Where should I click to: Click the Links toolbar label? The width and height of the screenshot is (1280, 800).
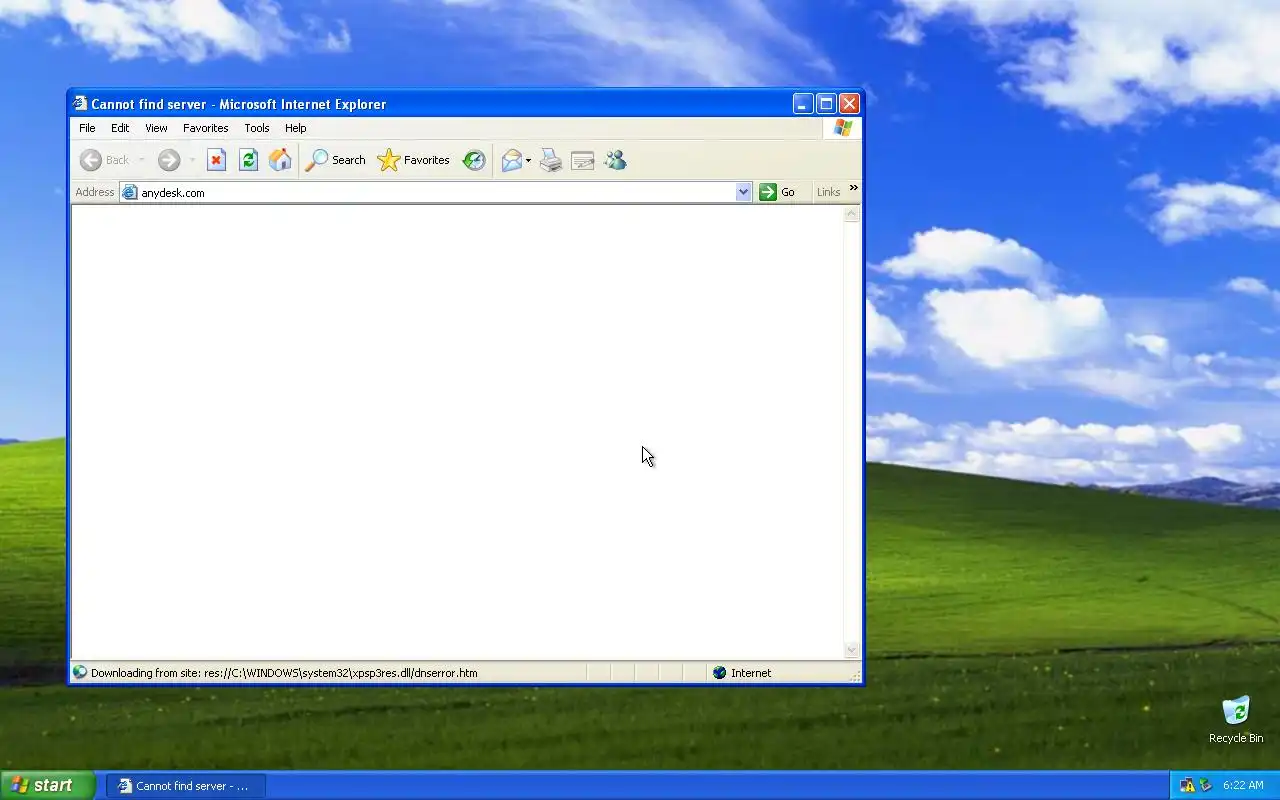[x=828, y=192]
